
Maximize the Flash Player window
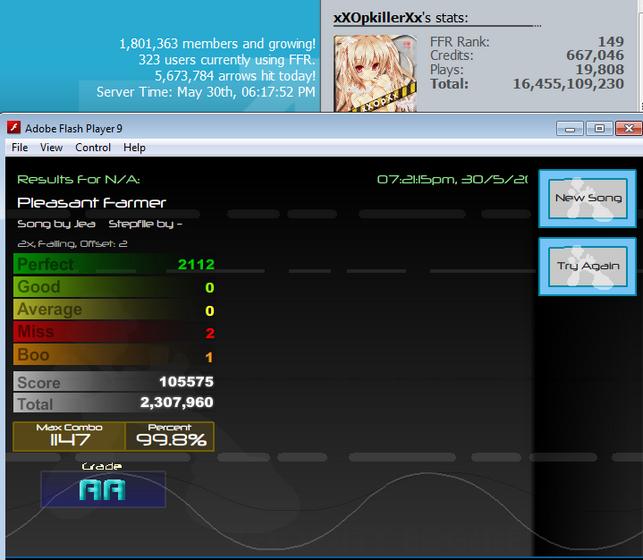tap(599, 129)
